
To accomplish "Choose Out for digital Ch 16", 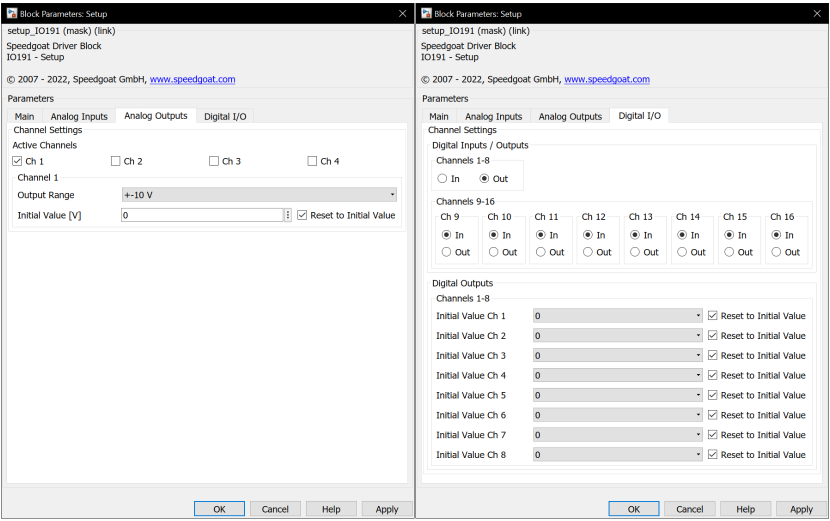I will click(x=776, y=252).
